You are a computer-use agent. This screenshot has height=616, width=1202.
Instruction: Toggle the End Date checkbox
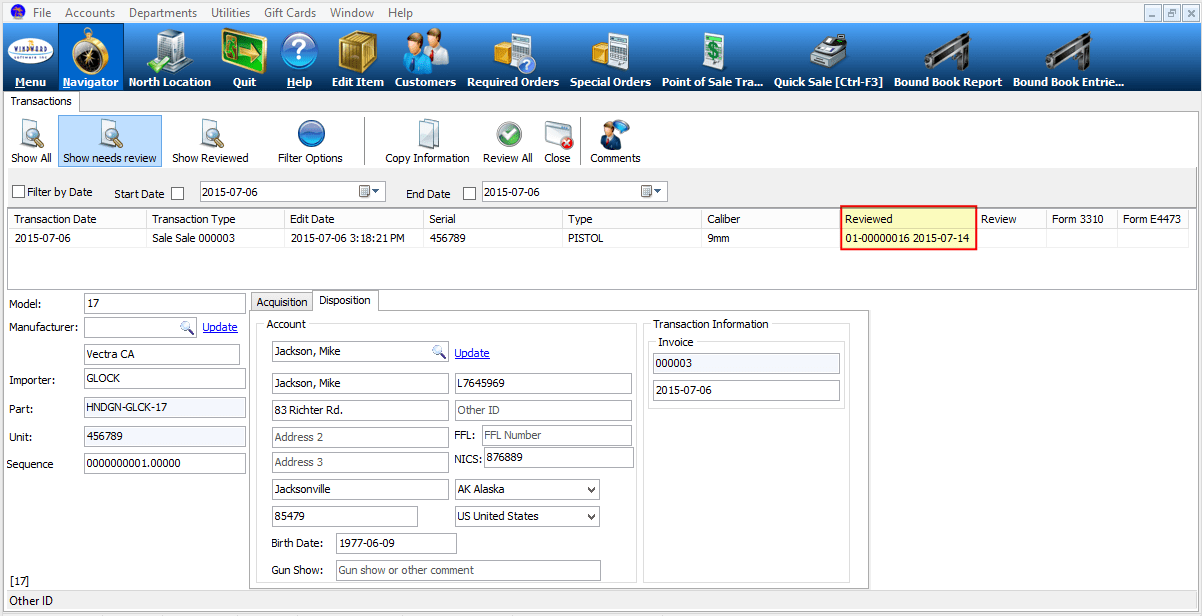click(469, 194)
